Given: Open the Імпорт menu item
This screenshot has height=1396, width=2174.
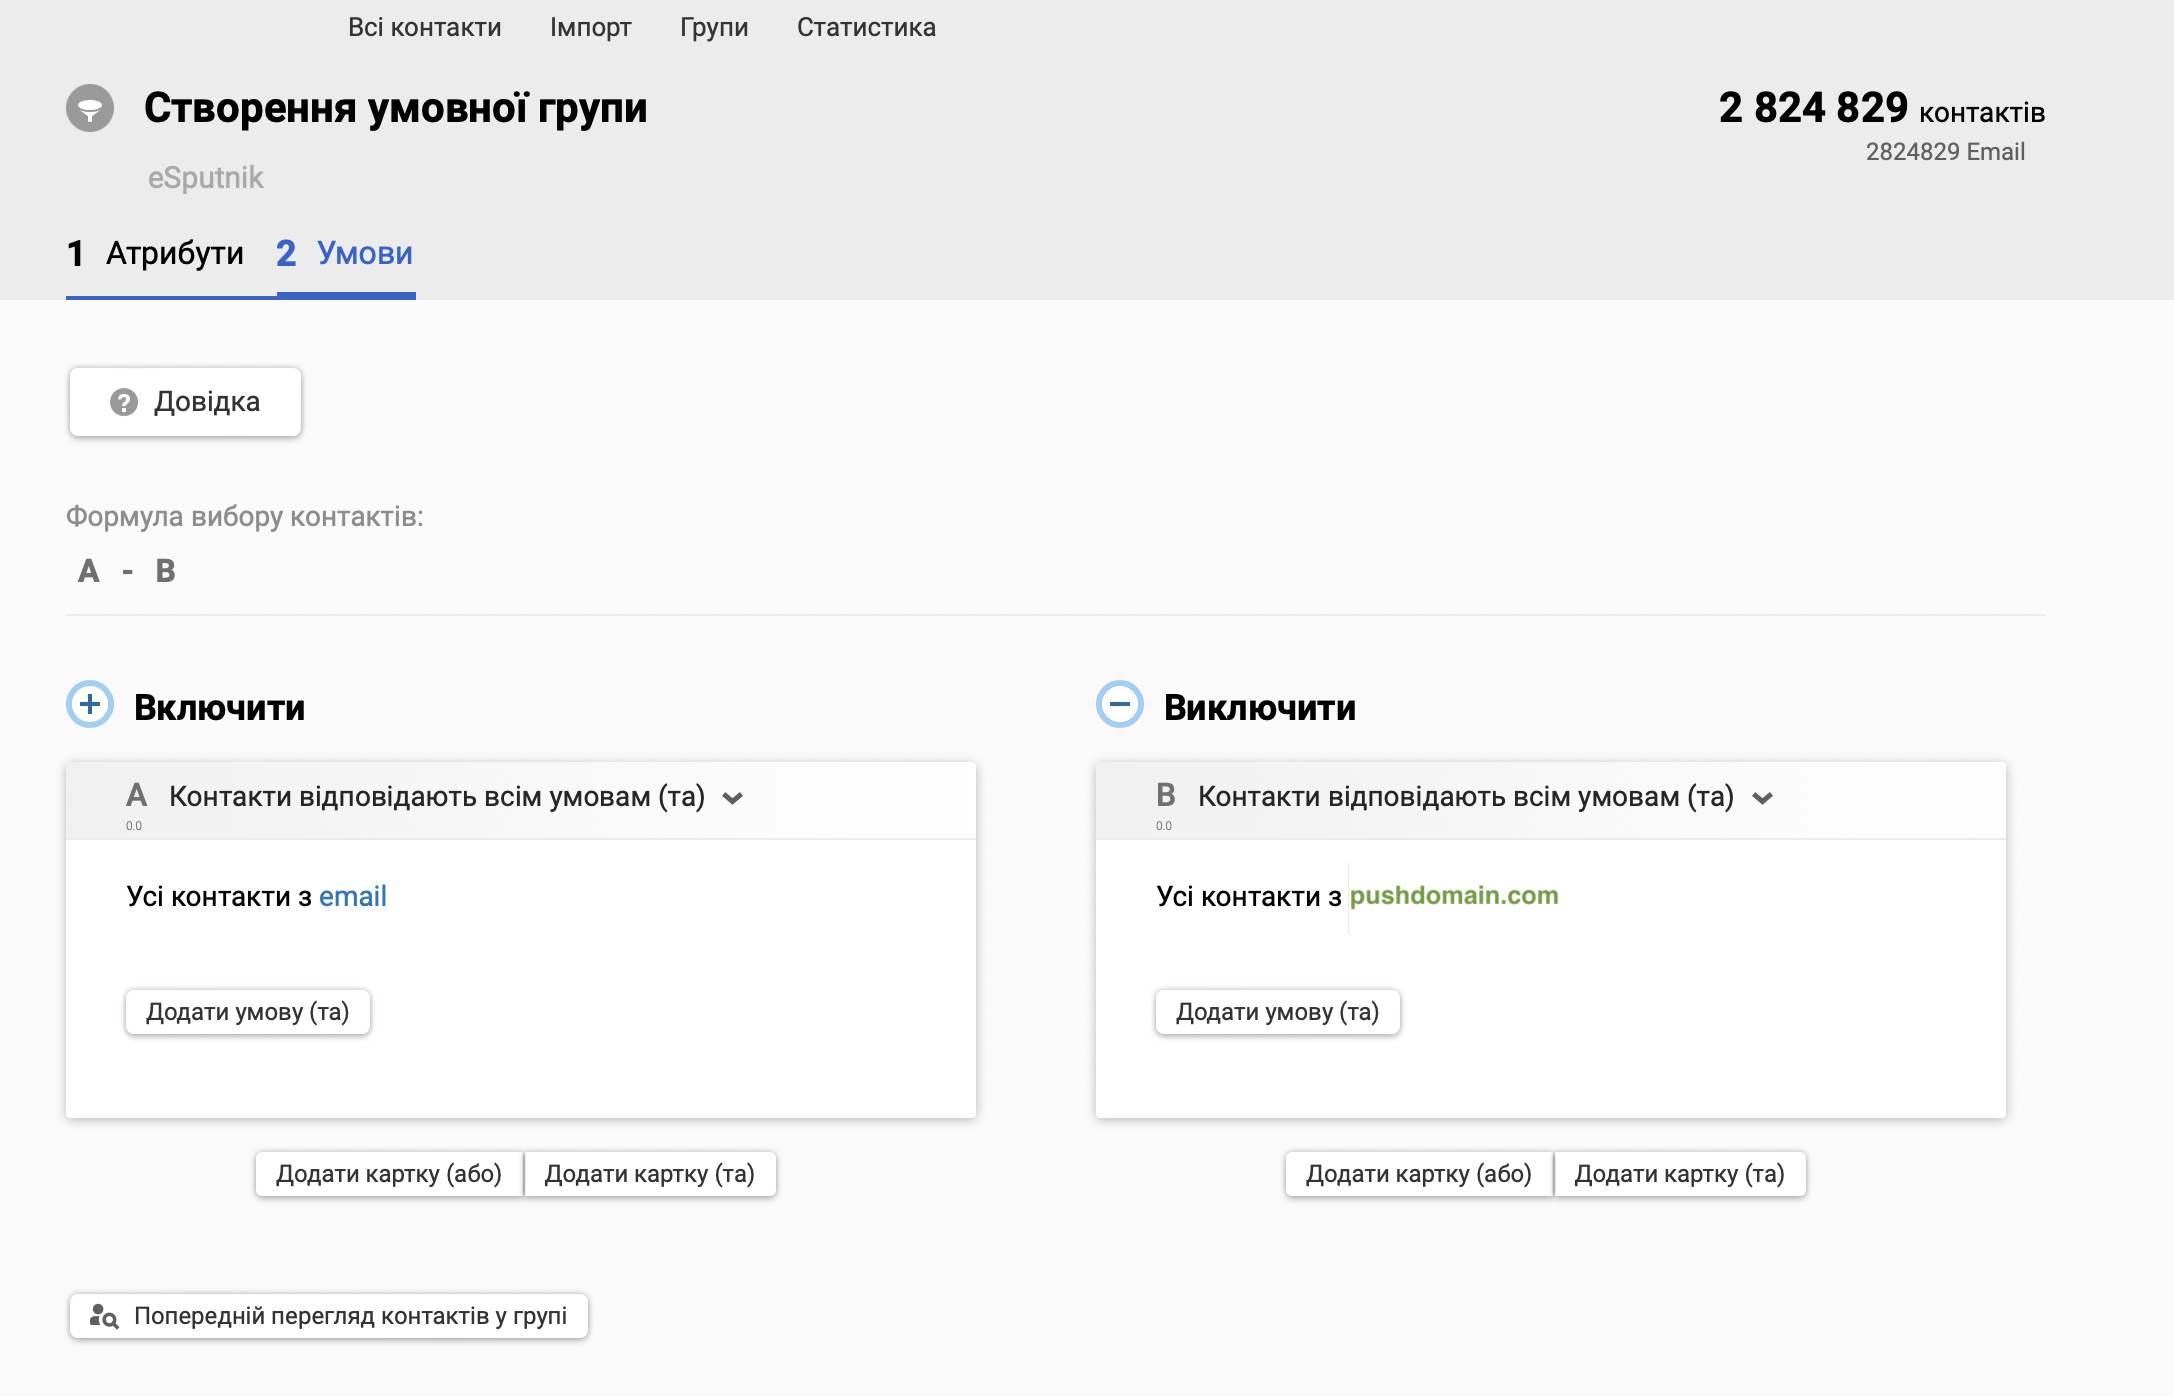Looking at the screenshot, I should [x=590, y=27].
